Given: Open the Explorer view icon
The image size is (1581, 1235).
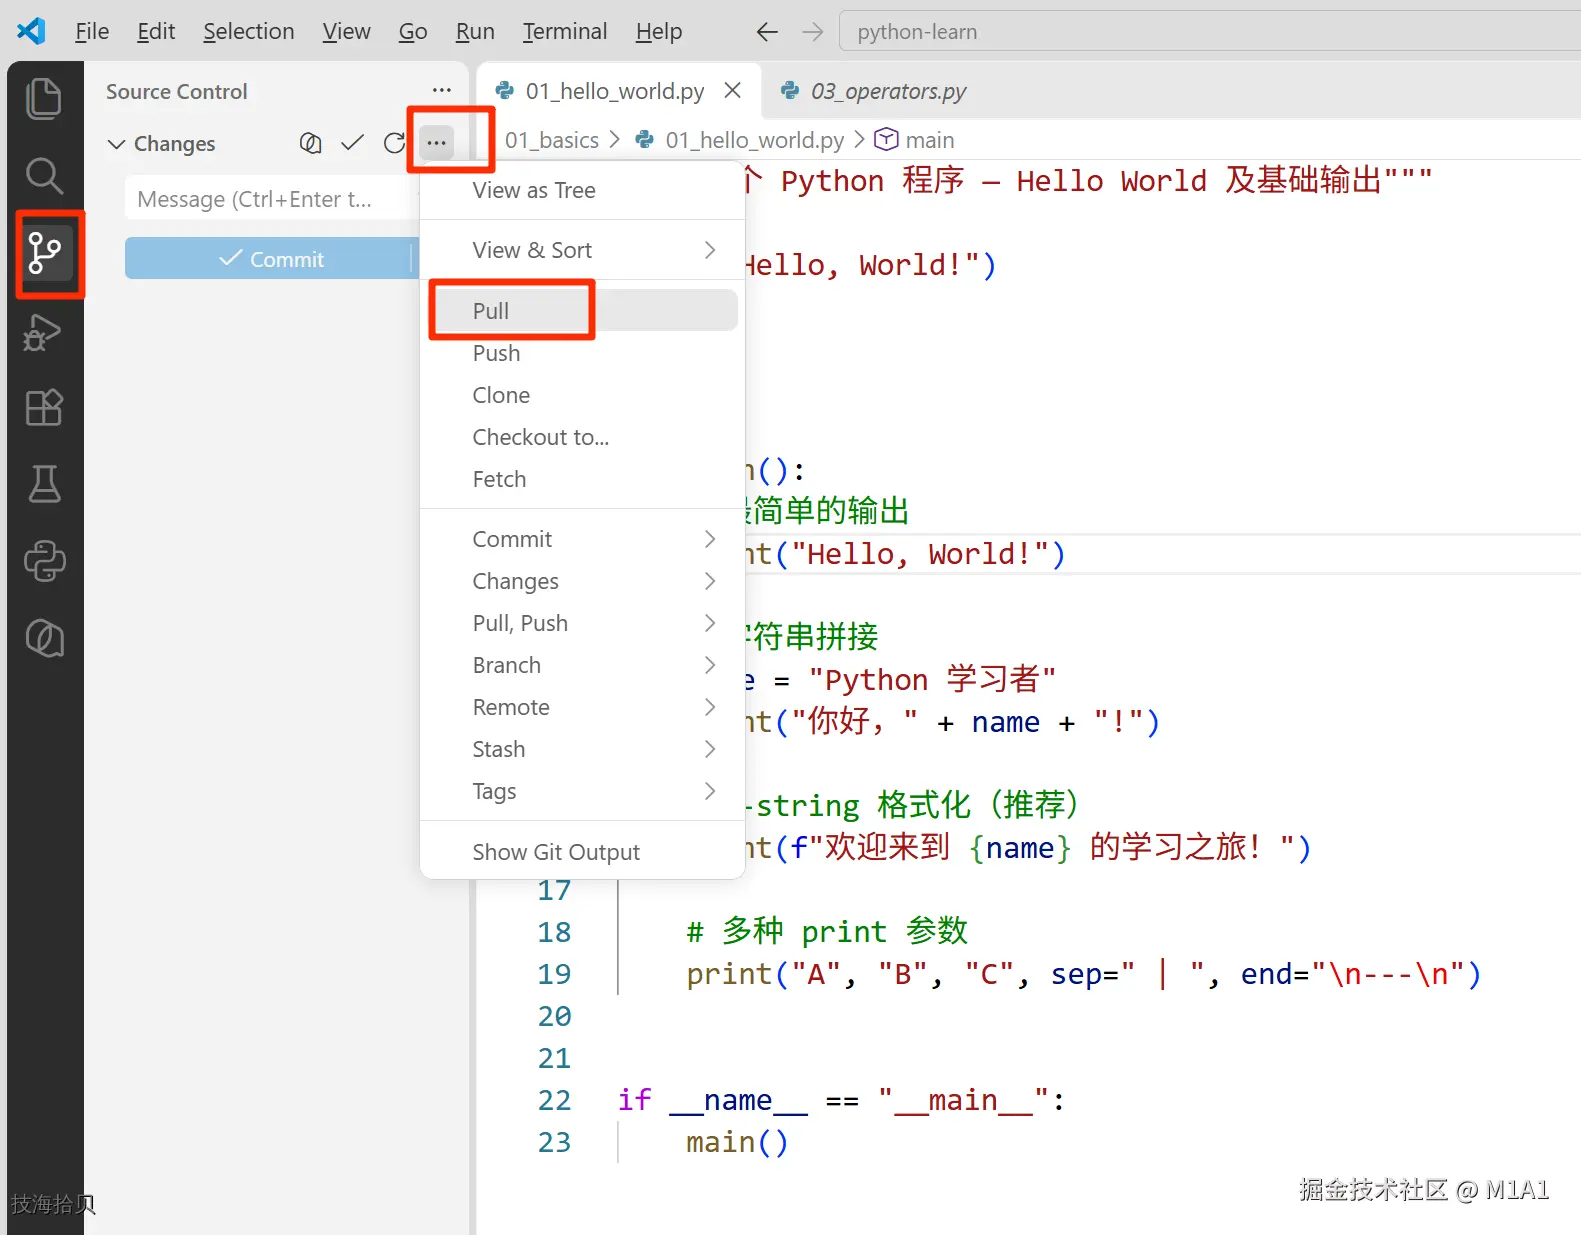Looking at the screenshot, I should coord(44,98).
